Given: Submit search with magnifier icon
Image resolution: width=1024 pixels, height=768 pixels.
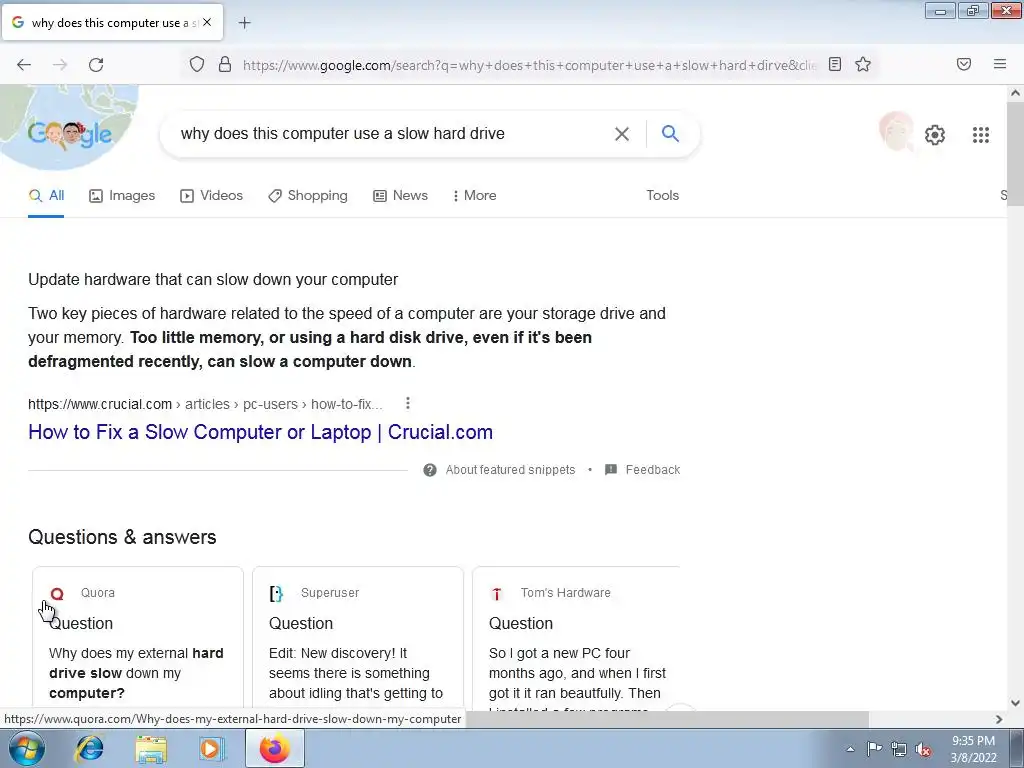Looking at the screenshot, I should pos(670,133).
